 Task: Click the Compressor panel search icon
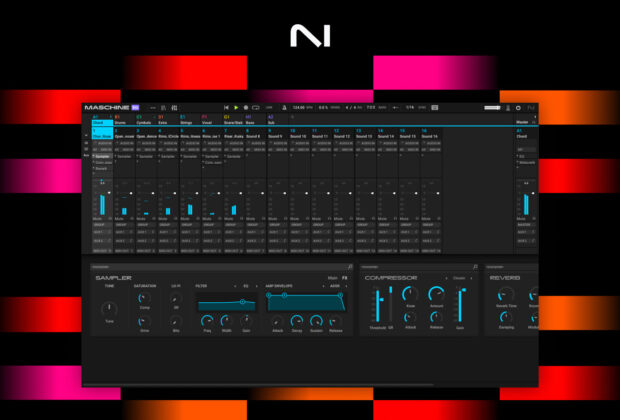(475, 267)
